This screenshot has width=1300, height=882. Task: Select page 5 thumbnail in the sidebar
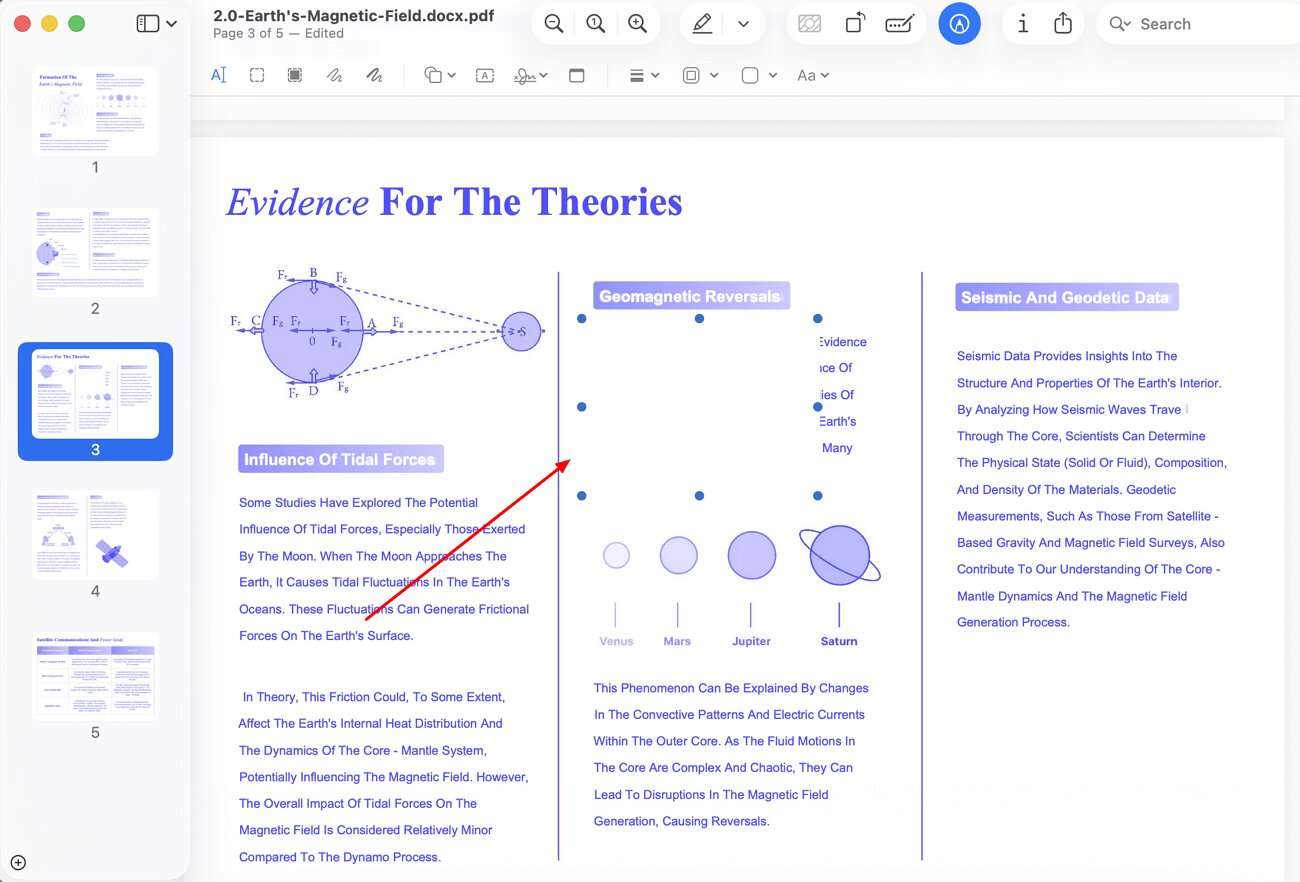95,676
